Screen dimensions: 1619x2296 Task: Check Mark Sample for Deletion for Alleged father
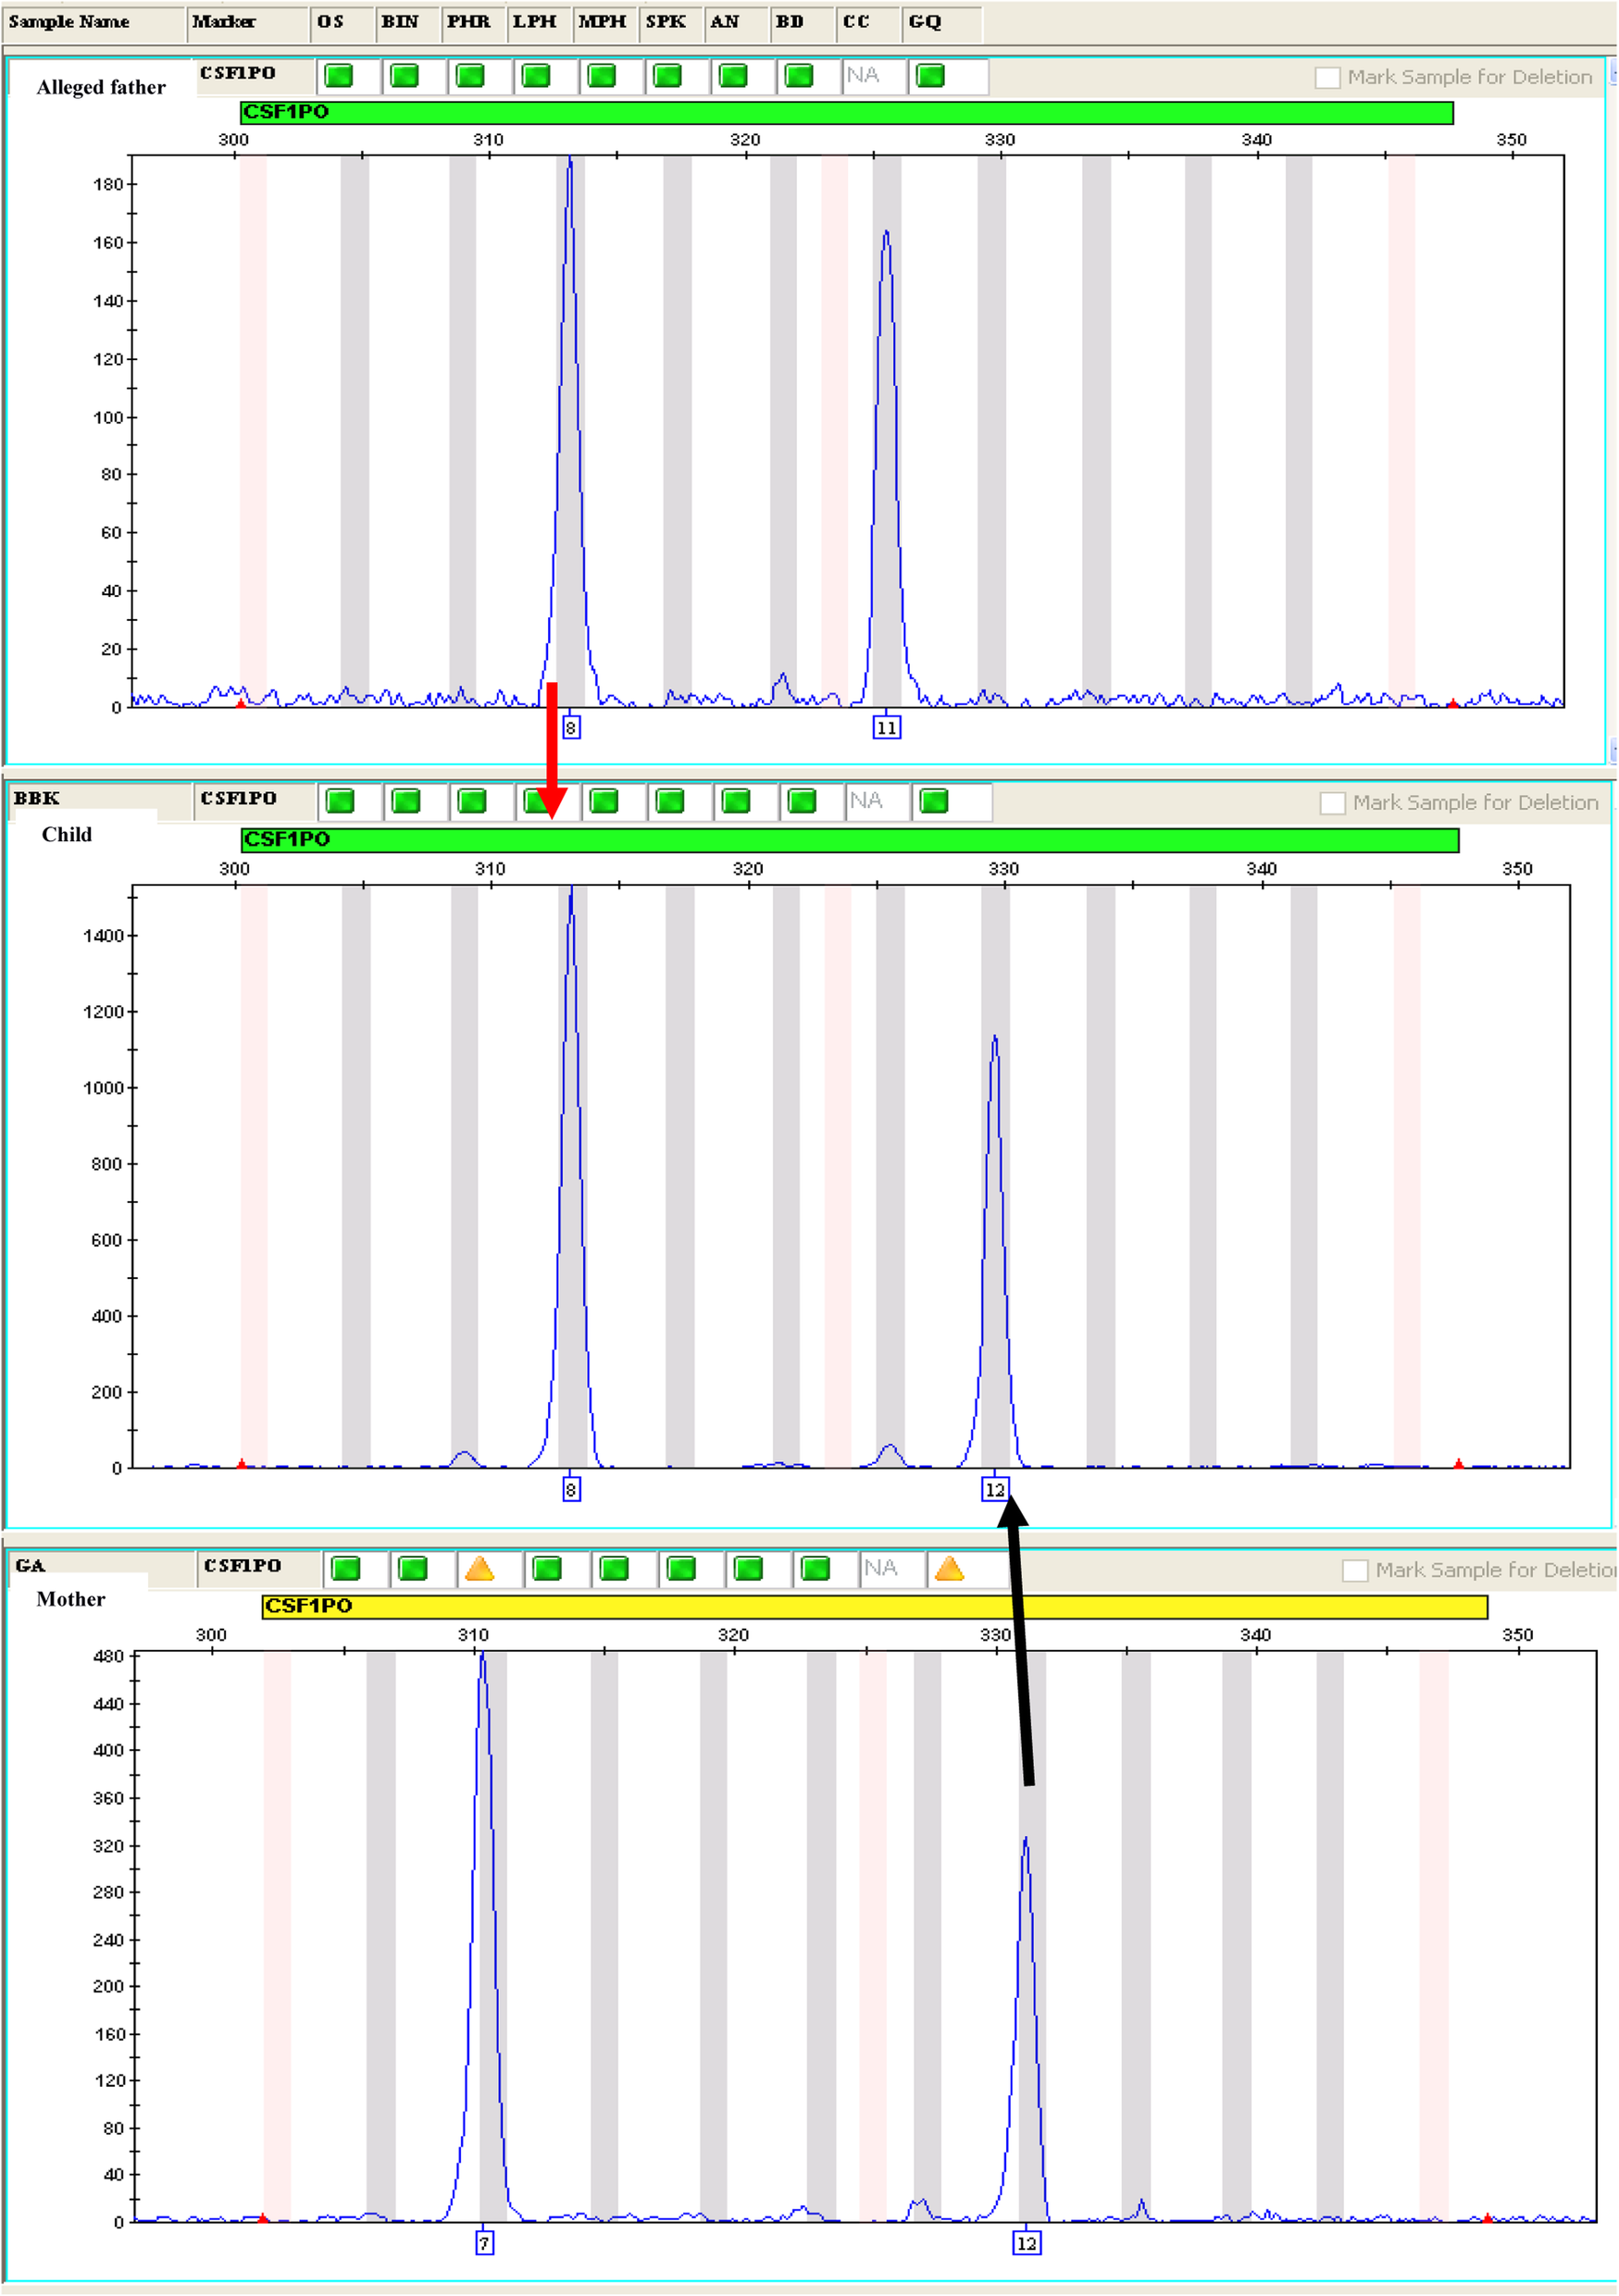[x=1327, y=77]
